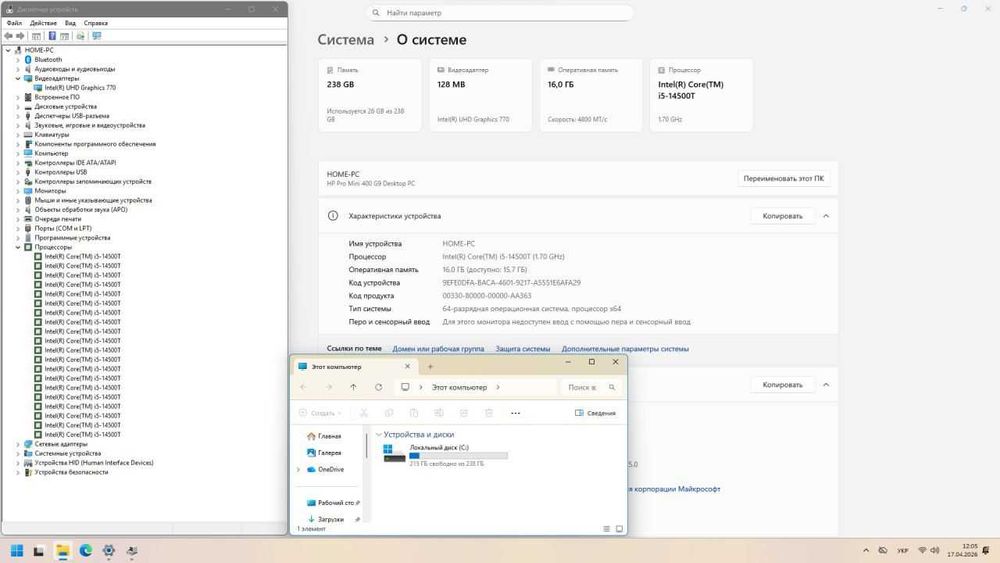The width and height of the screenshot is (1000, 563).
Task: Collapse Характеристики устройства section chevron
Action: [826, 216]
